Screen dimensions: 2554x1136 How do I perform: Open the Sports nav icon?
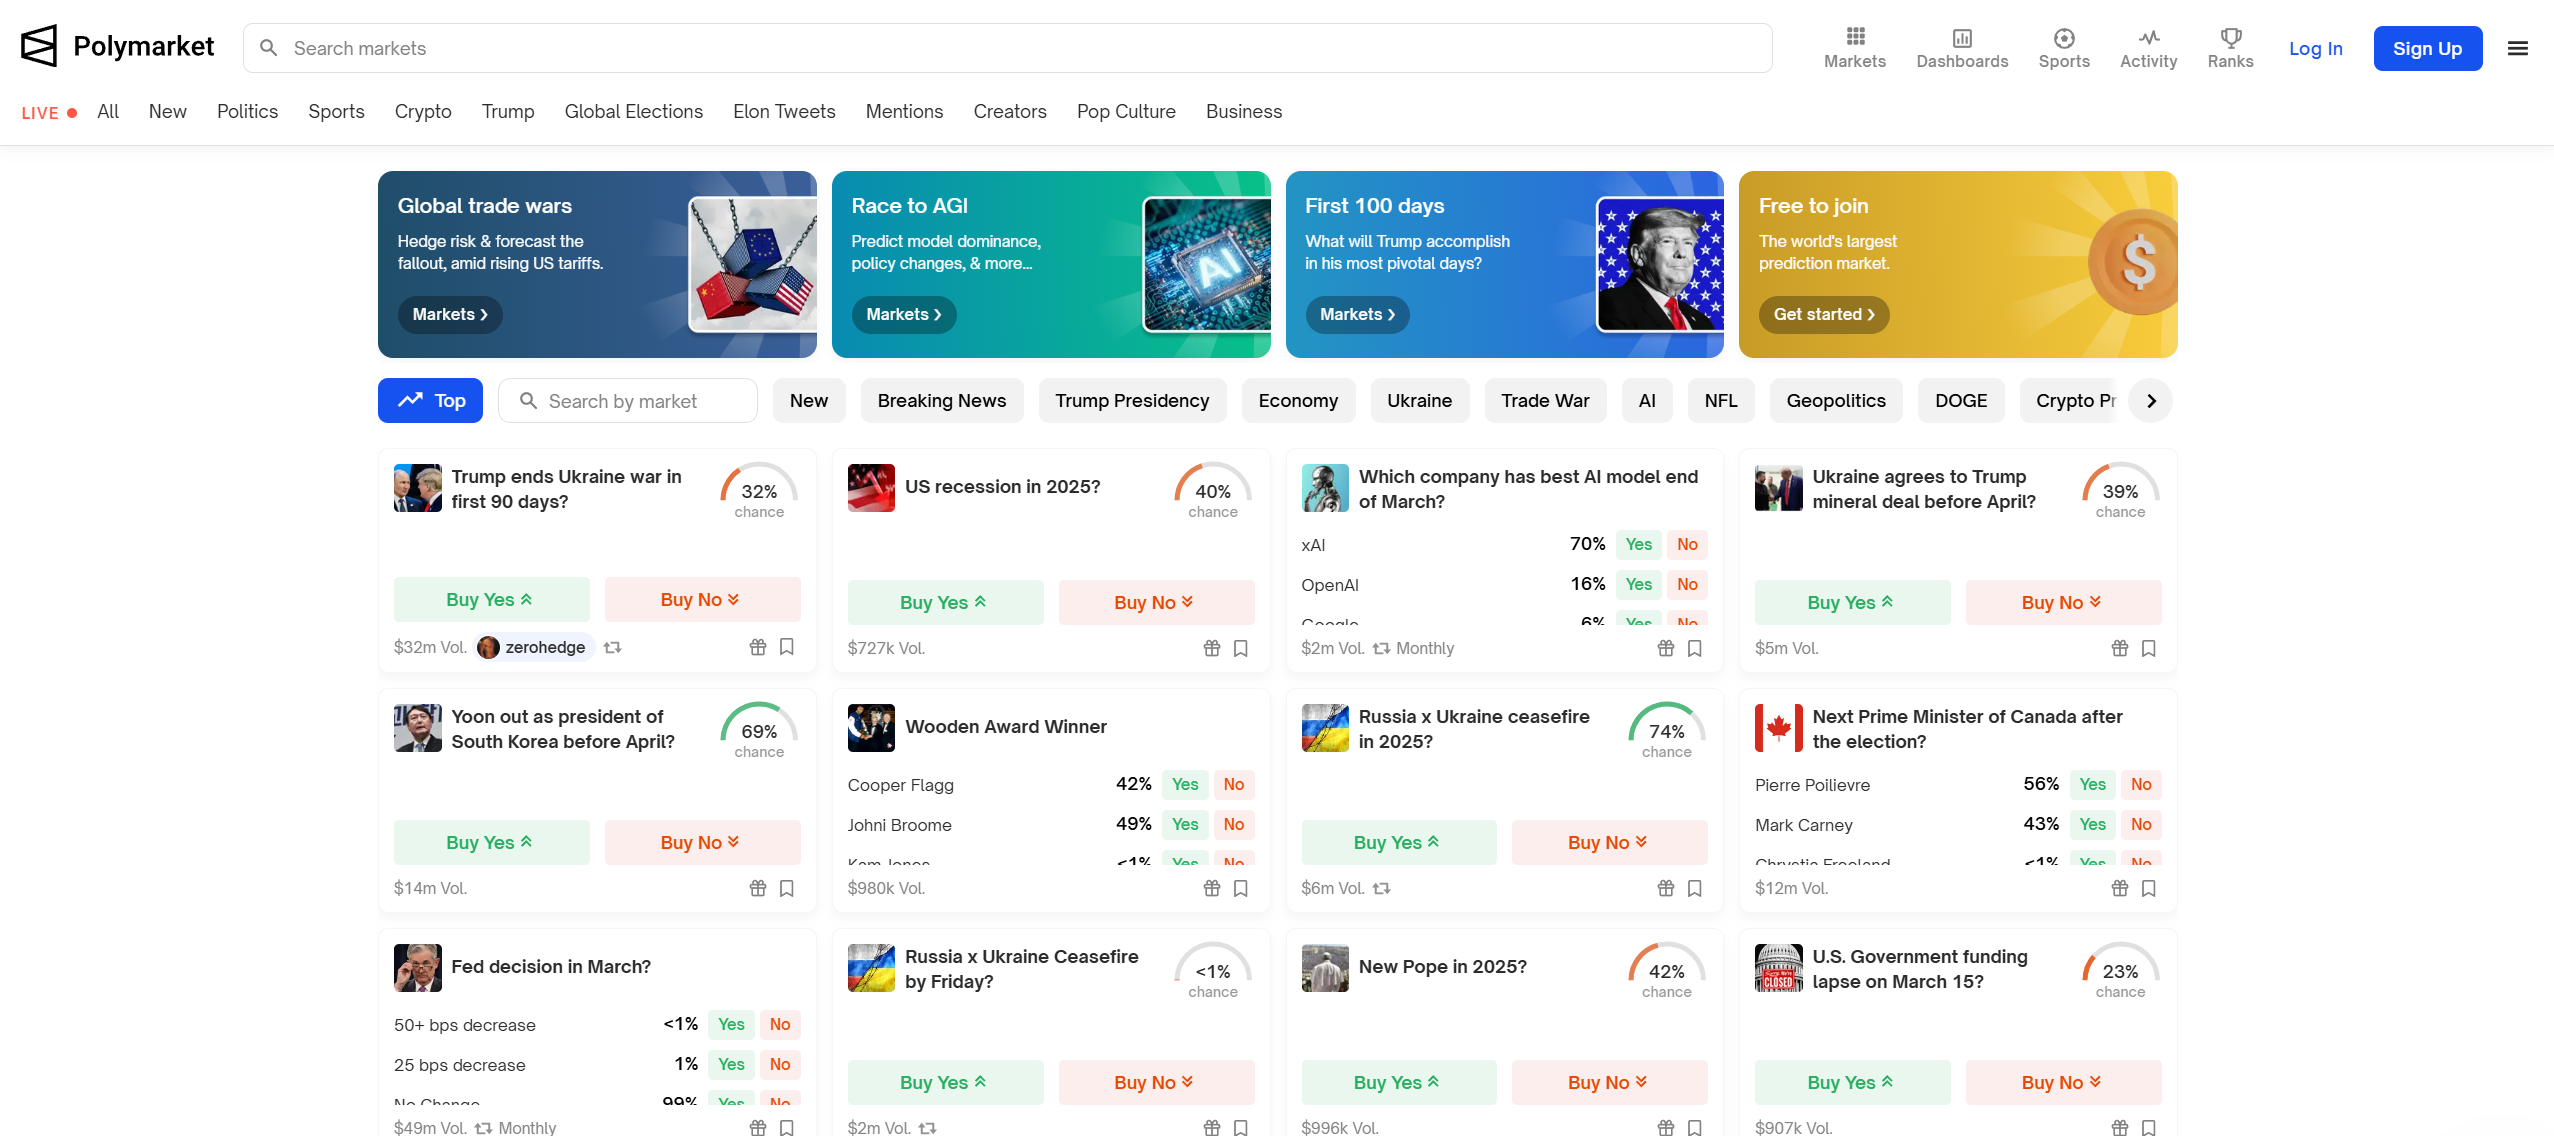pos(2064,48)
